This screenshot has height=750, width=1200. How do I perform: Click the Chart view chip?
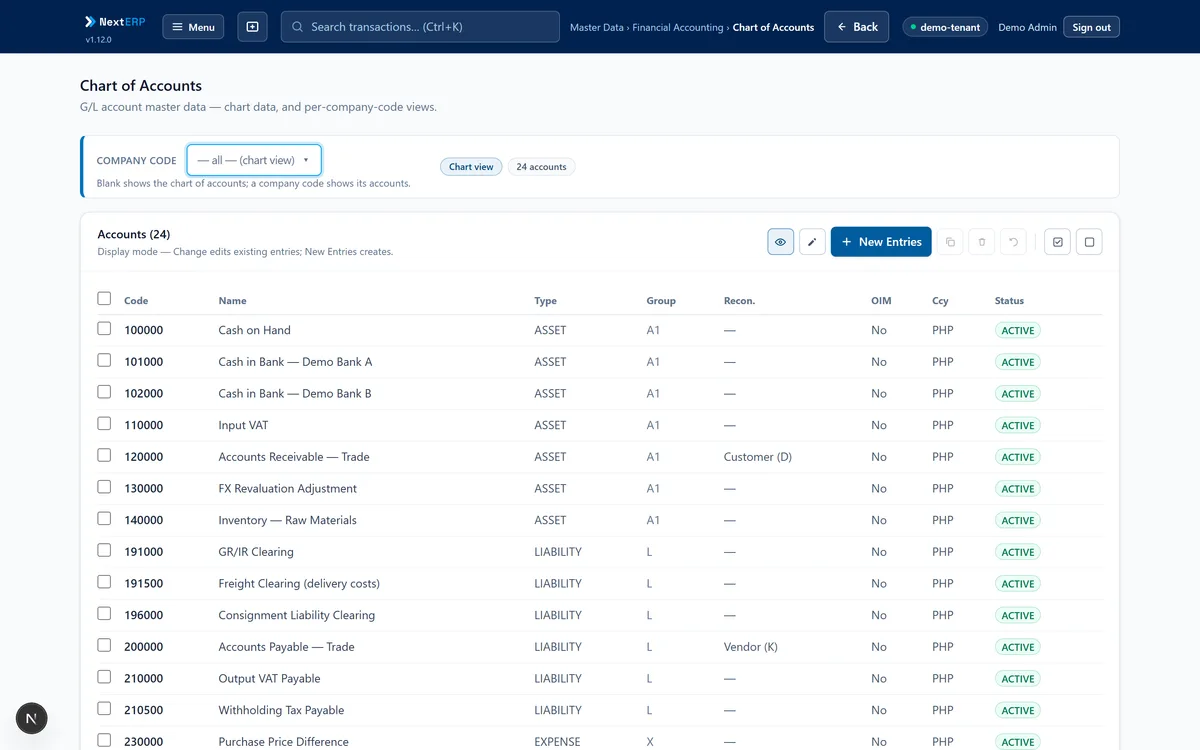[x=471, y=167]
